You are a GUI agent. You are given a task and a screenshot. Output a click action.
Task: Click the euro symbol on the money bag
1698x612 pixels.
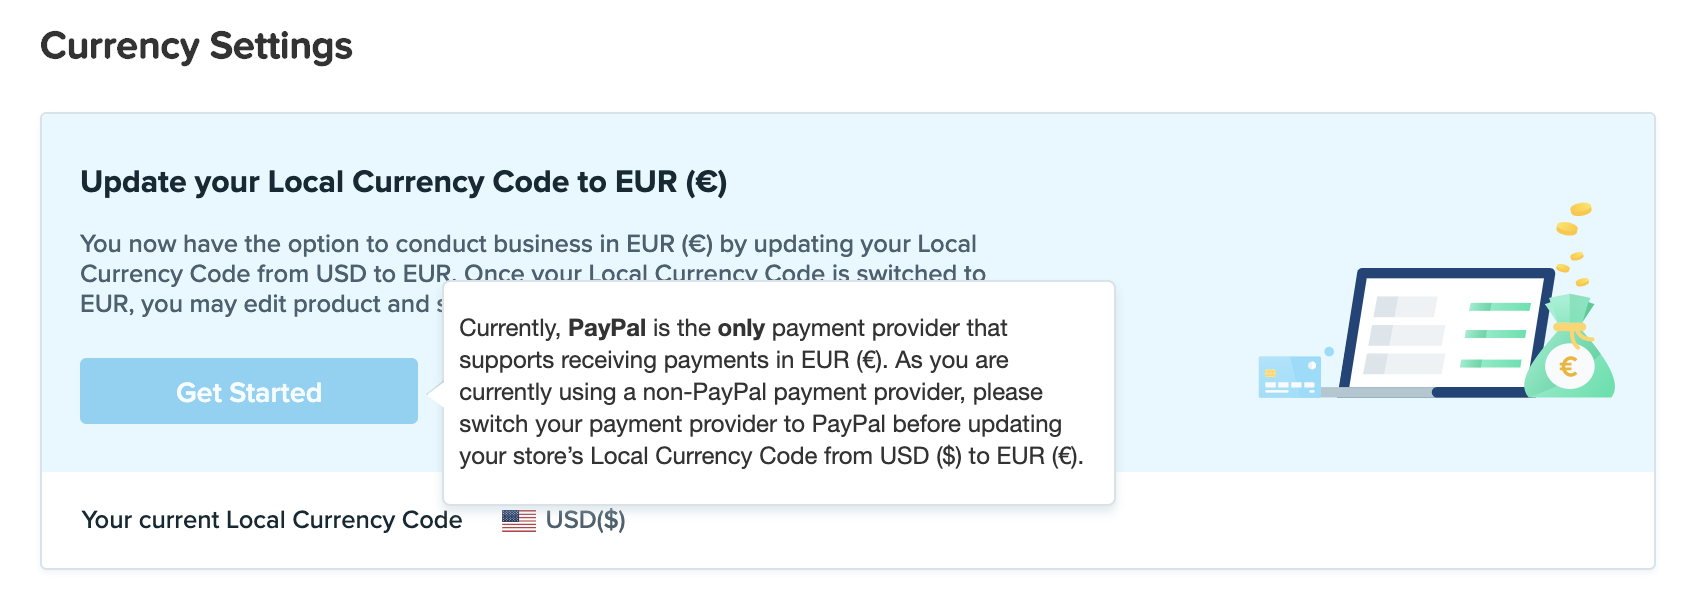(x=1568, y=367)
